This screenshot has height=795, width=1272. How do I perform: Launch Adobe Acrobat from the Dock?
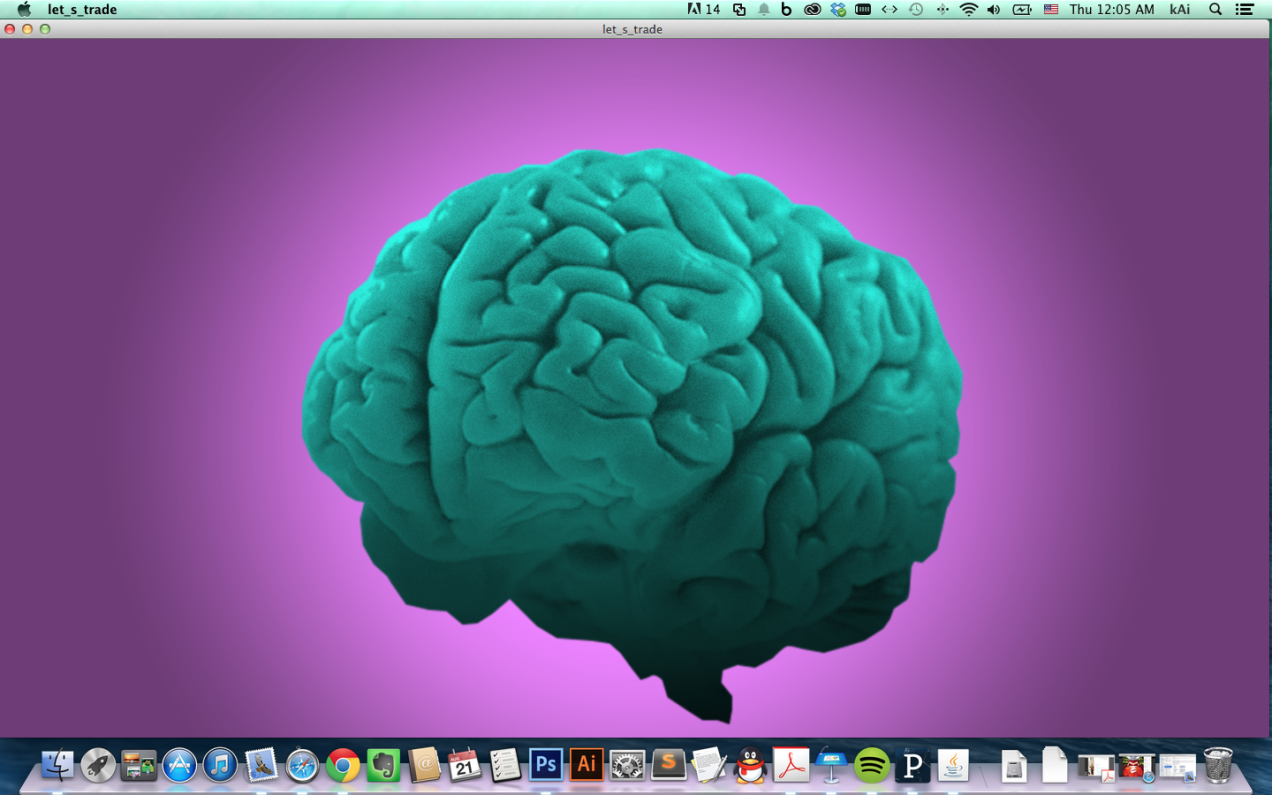pos(790,766)
